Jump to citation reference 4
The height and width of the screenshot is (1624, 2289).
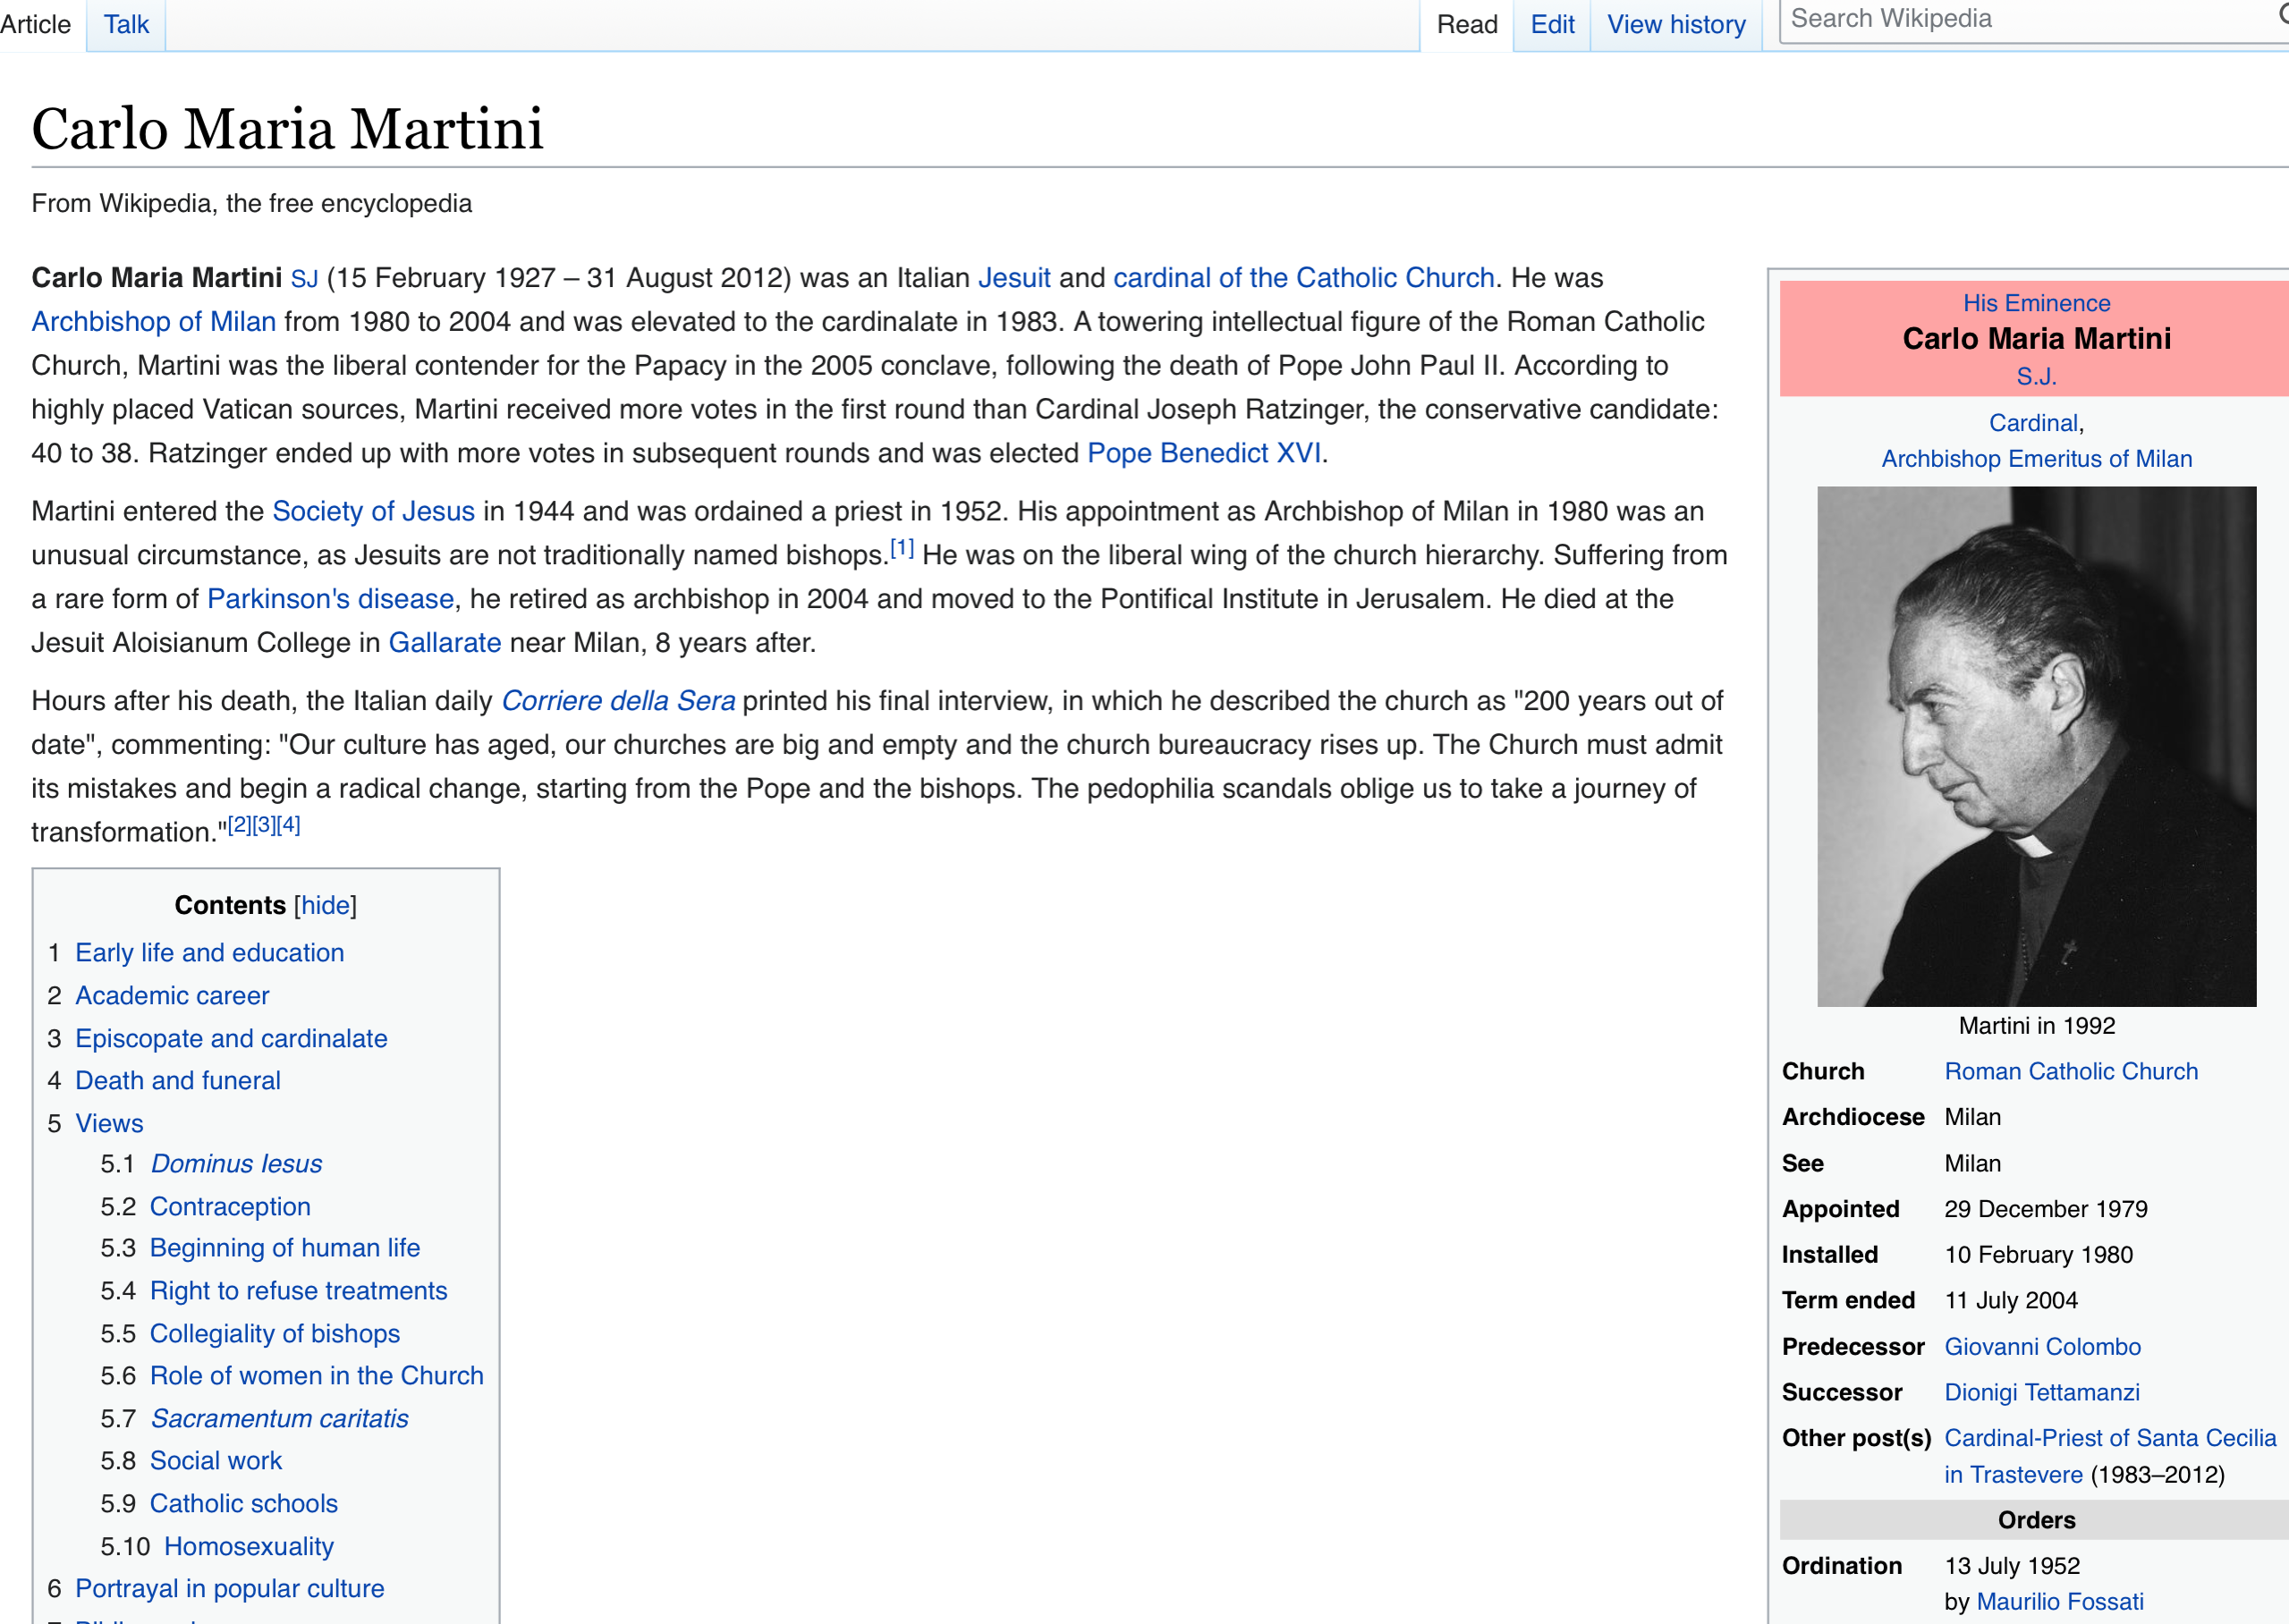pyautogui.click(x=288, y=824)
